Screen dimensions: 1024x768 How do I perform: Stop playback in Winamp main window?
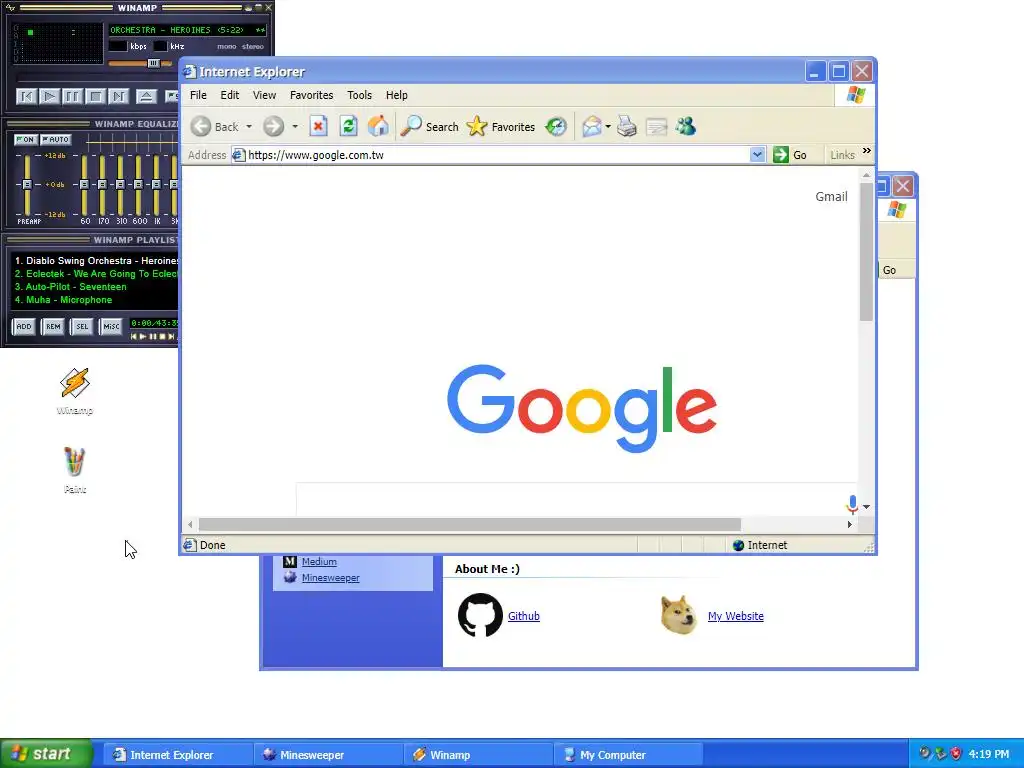[95, 97]
